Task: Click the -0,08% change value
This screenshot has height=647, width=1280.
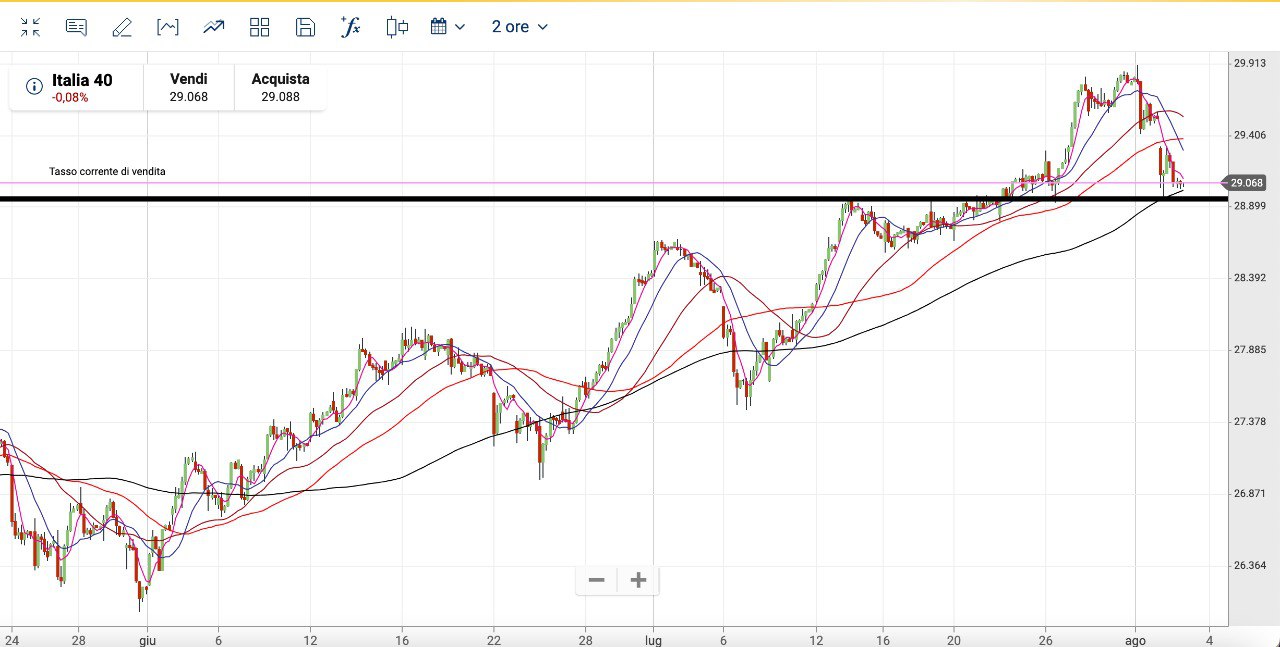Action: point(70,98)
